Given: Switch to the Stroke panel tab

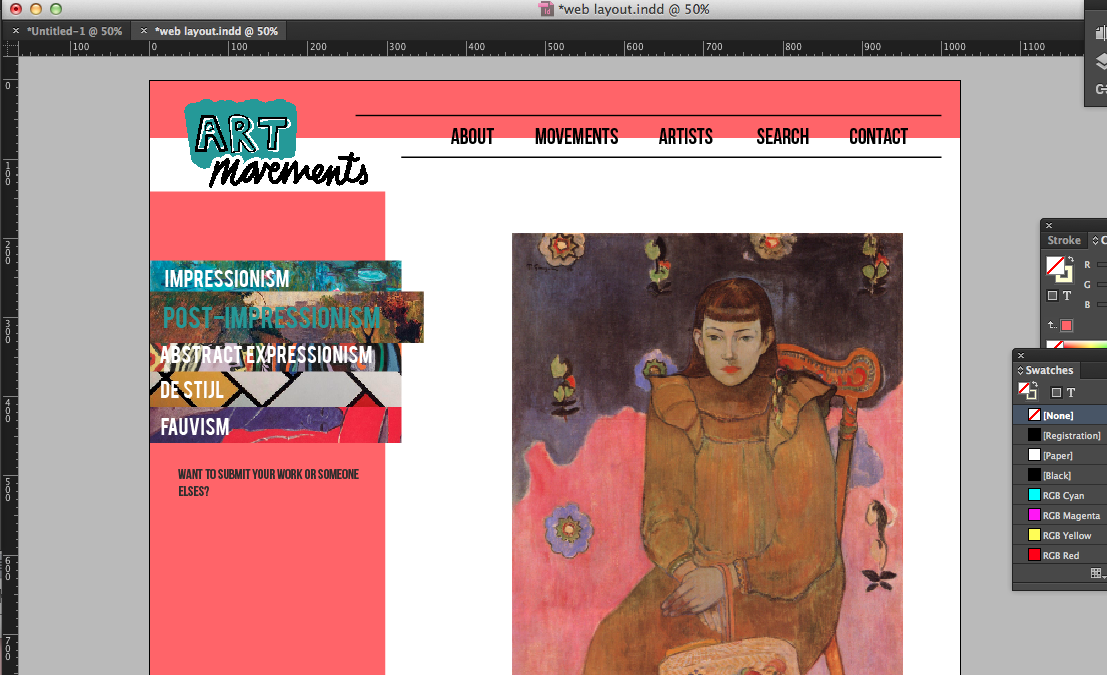Looking at the screenshot, I should coord(1063,240).
